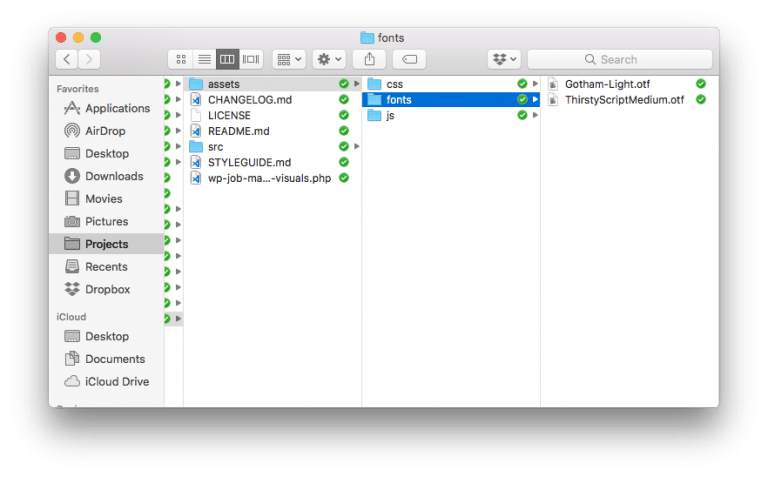
Task: Select the css folder
Action: pos(394,84)
